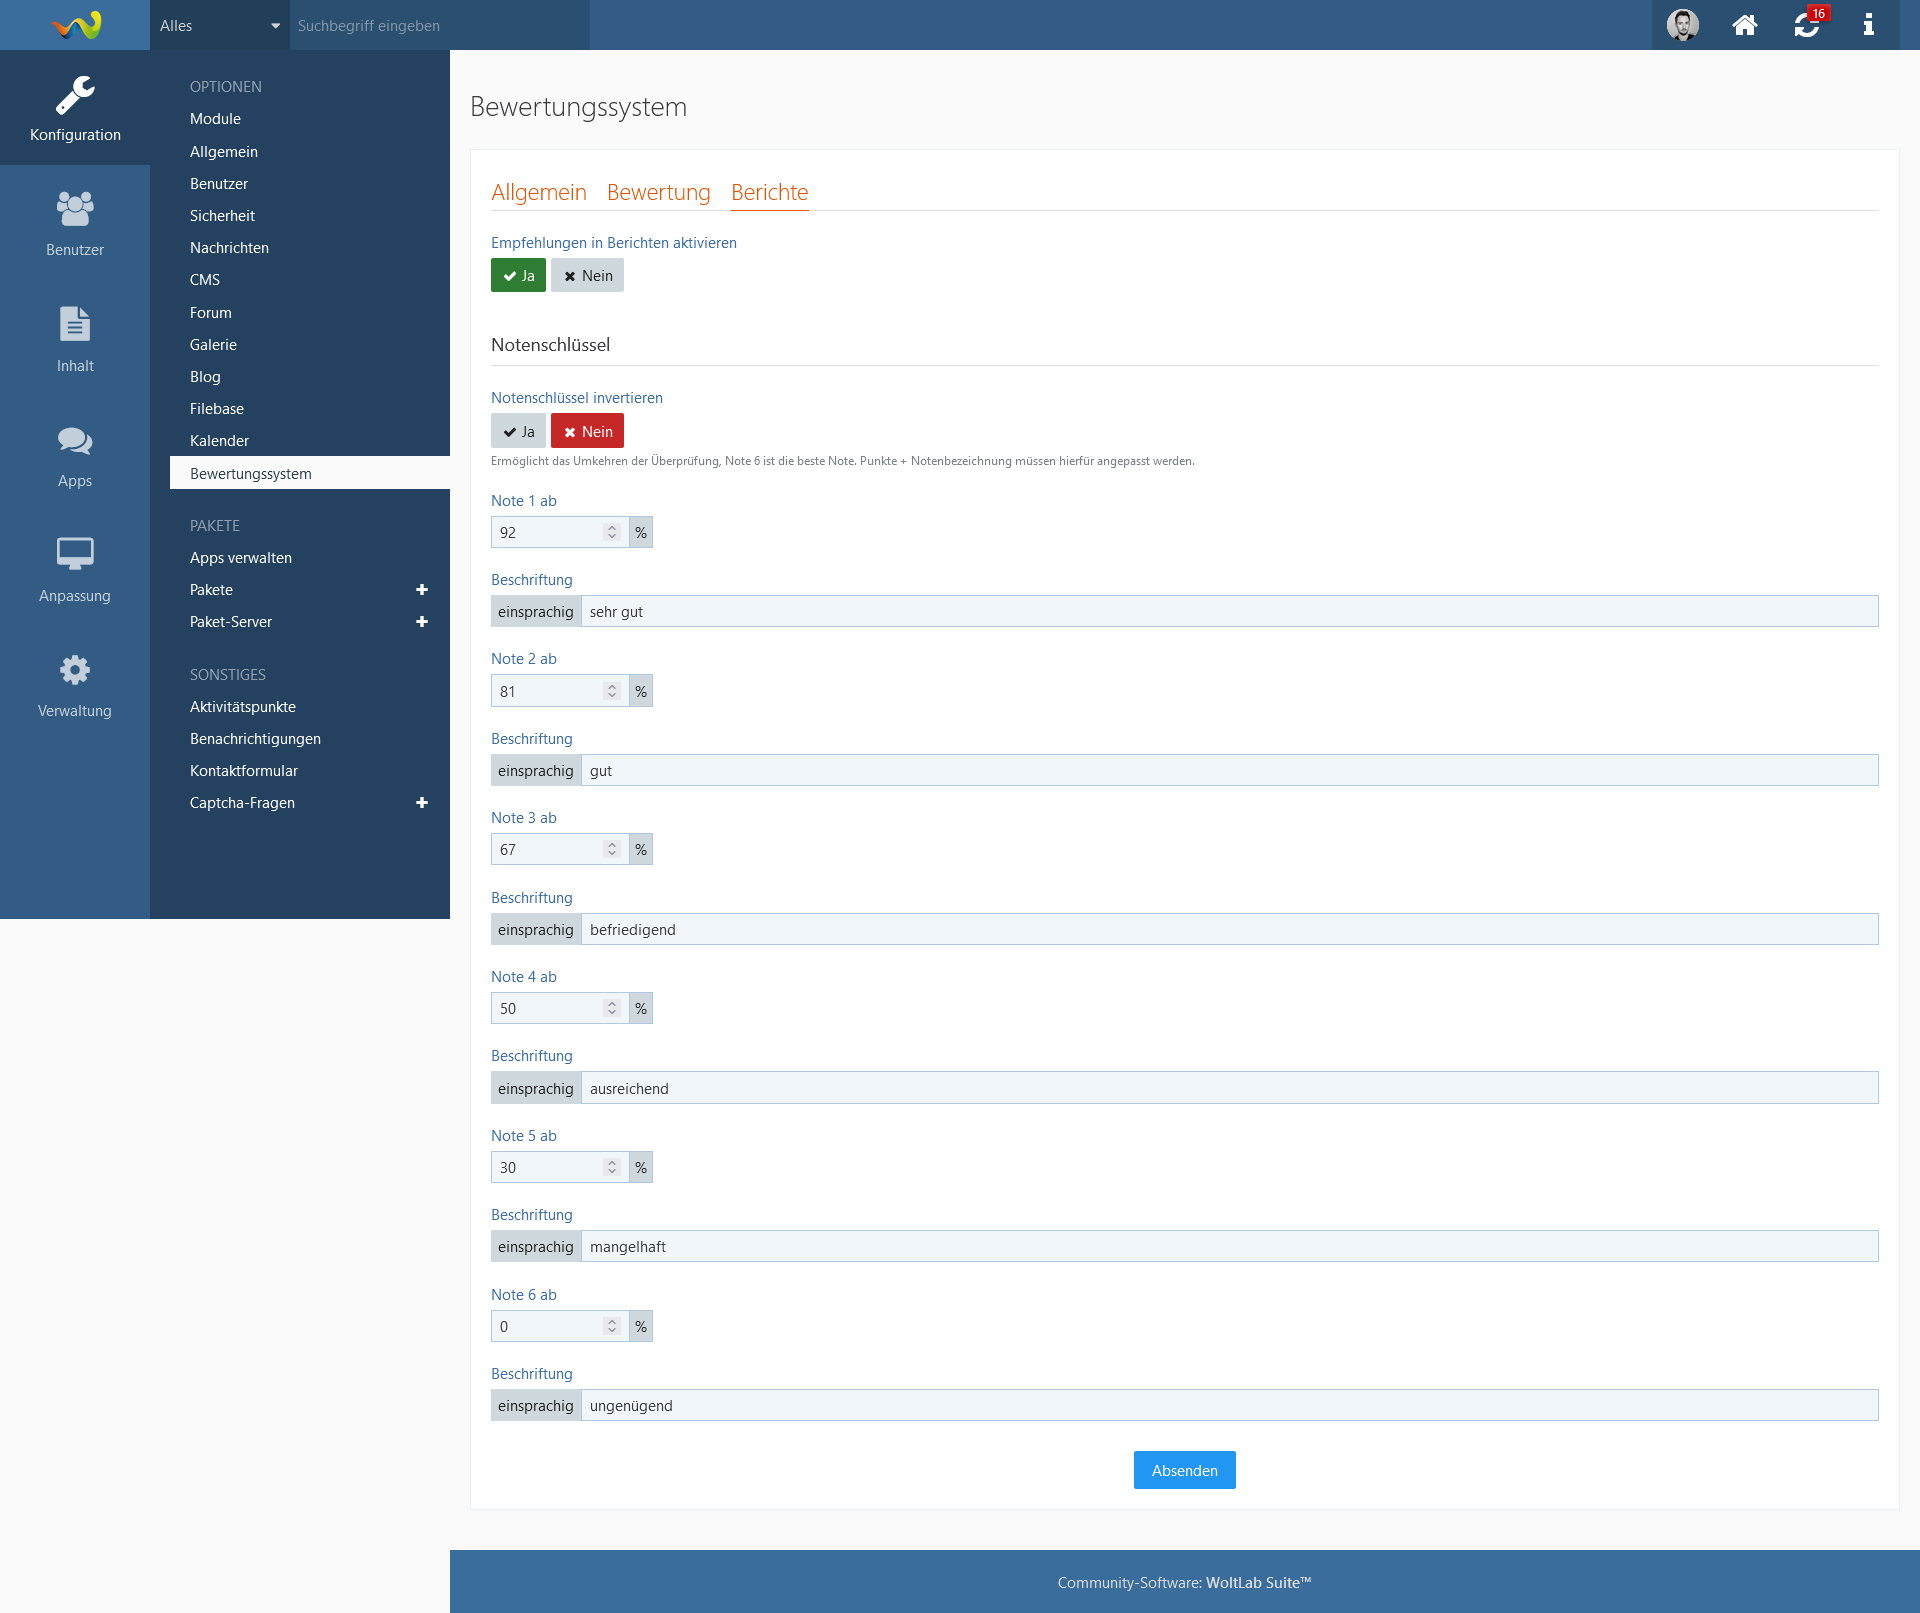Click the plus icon next to Captcha-Fragen
The width and height of the screenshot is (1920, 1613).
pos(422,803)
